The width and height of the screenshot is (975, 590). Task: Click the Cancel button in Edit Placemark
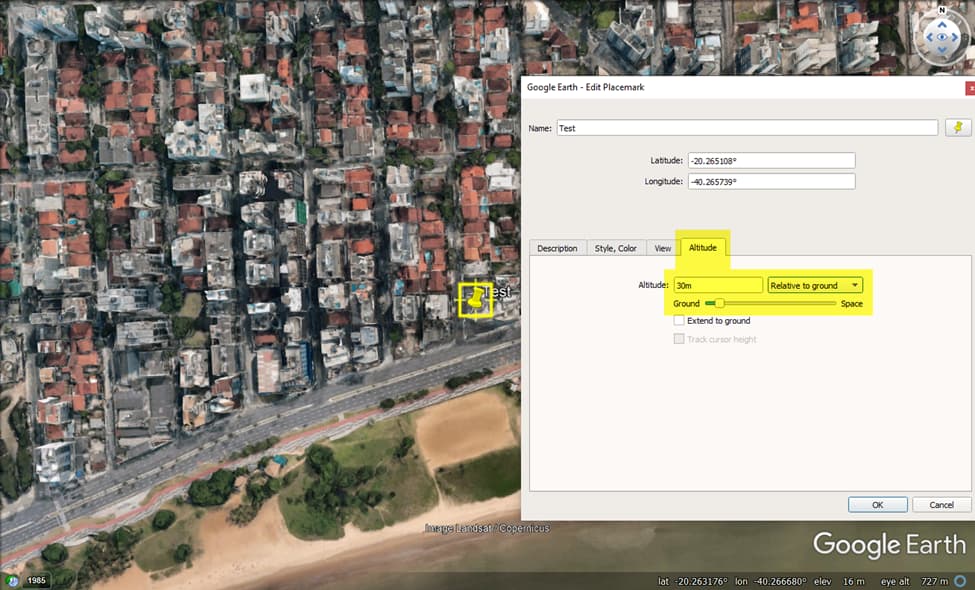(941, 505)
